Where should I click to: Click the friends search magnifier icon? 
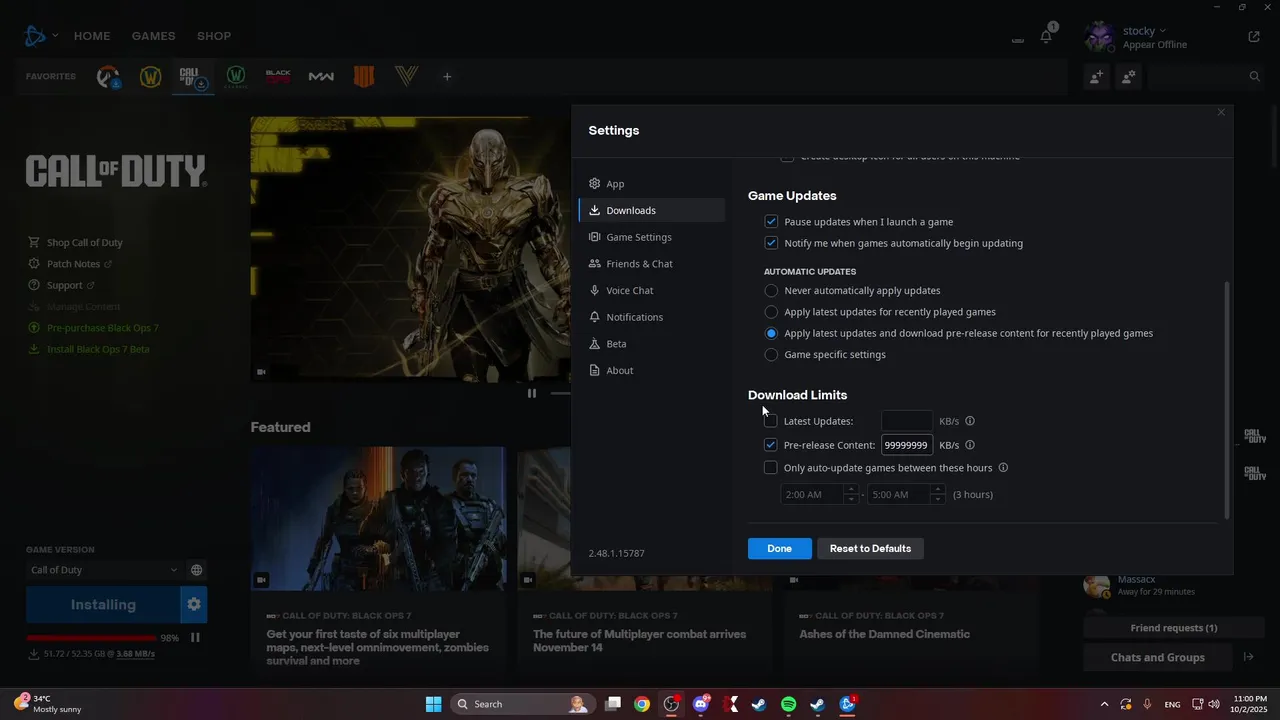tap(1255, 76)
